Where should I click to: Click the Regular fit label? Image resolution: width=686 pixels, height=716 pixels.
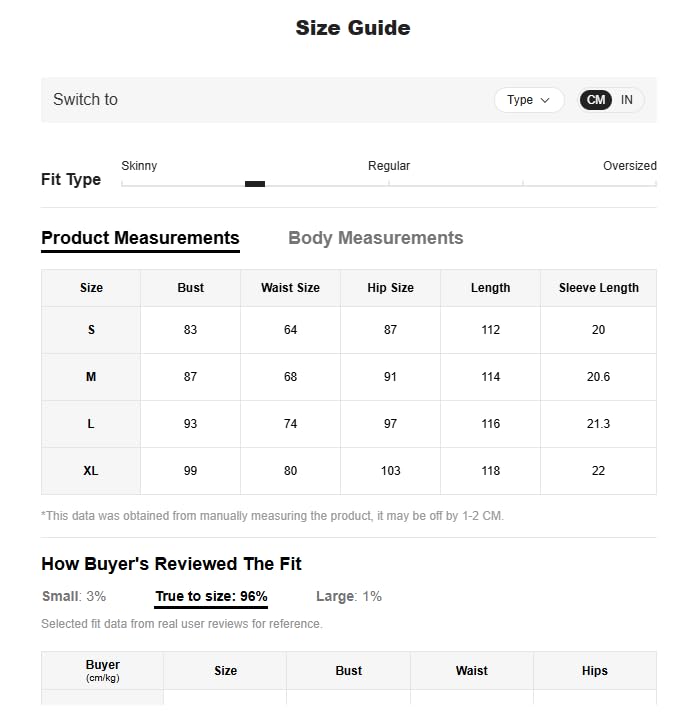389,166
